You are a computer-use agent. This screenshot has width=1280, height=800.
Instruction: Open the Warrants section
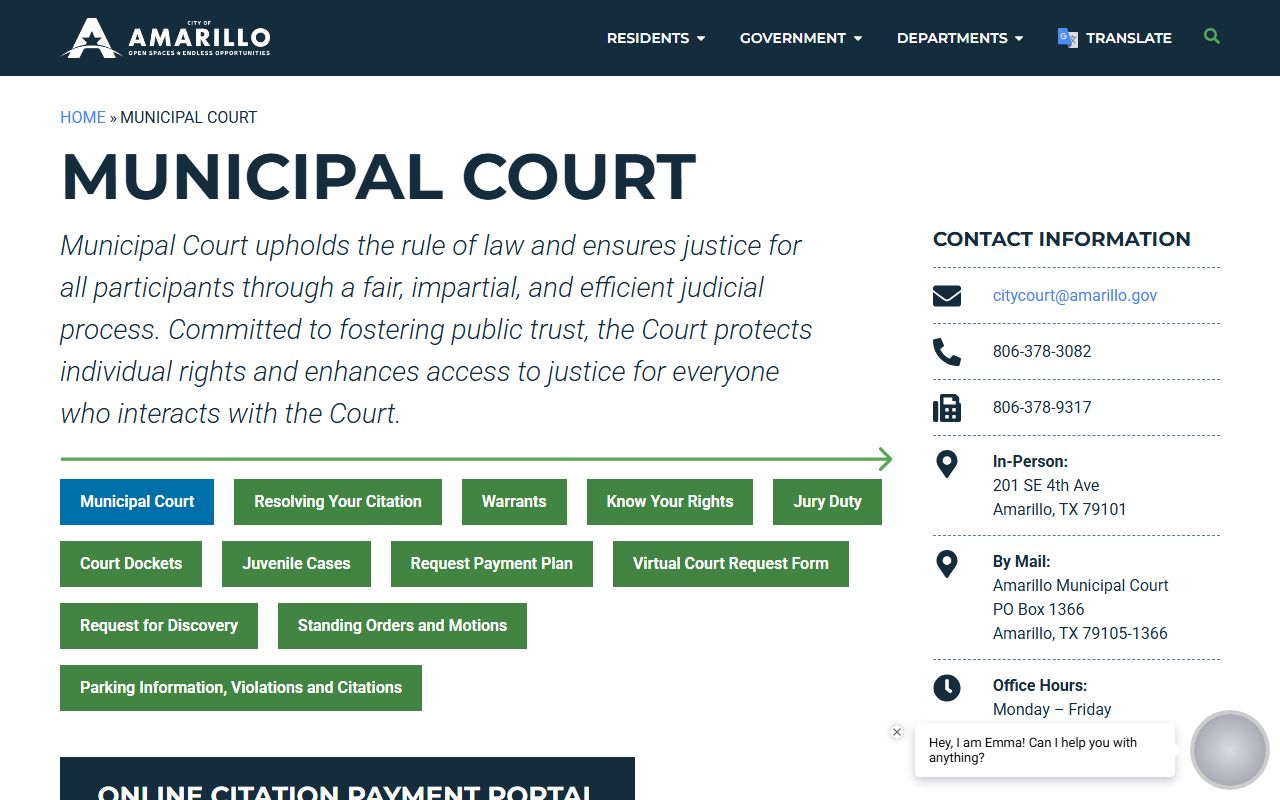pyautogui.click(x=514, y=502)
